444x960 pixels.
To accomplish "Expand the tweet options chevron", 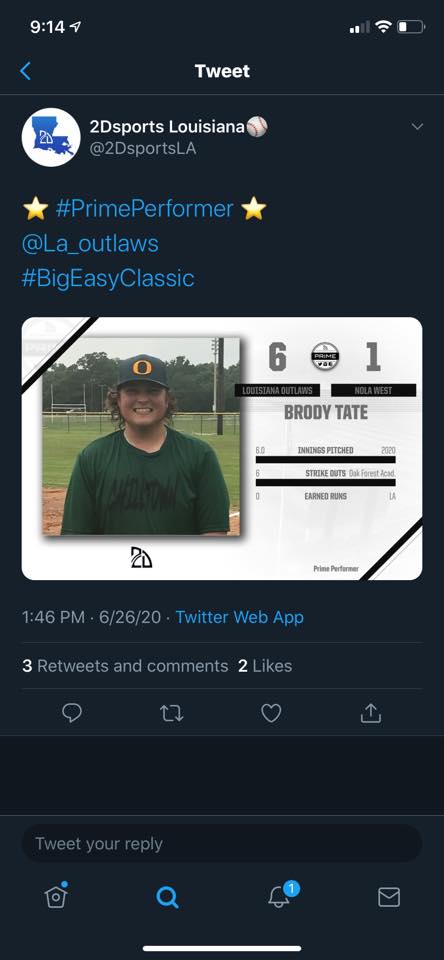I will 417,127.
